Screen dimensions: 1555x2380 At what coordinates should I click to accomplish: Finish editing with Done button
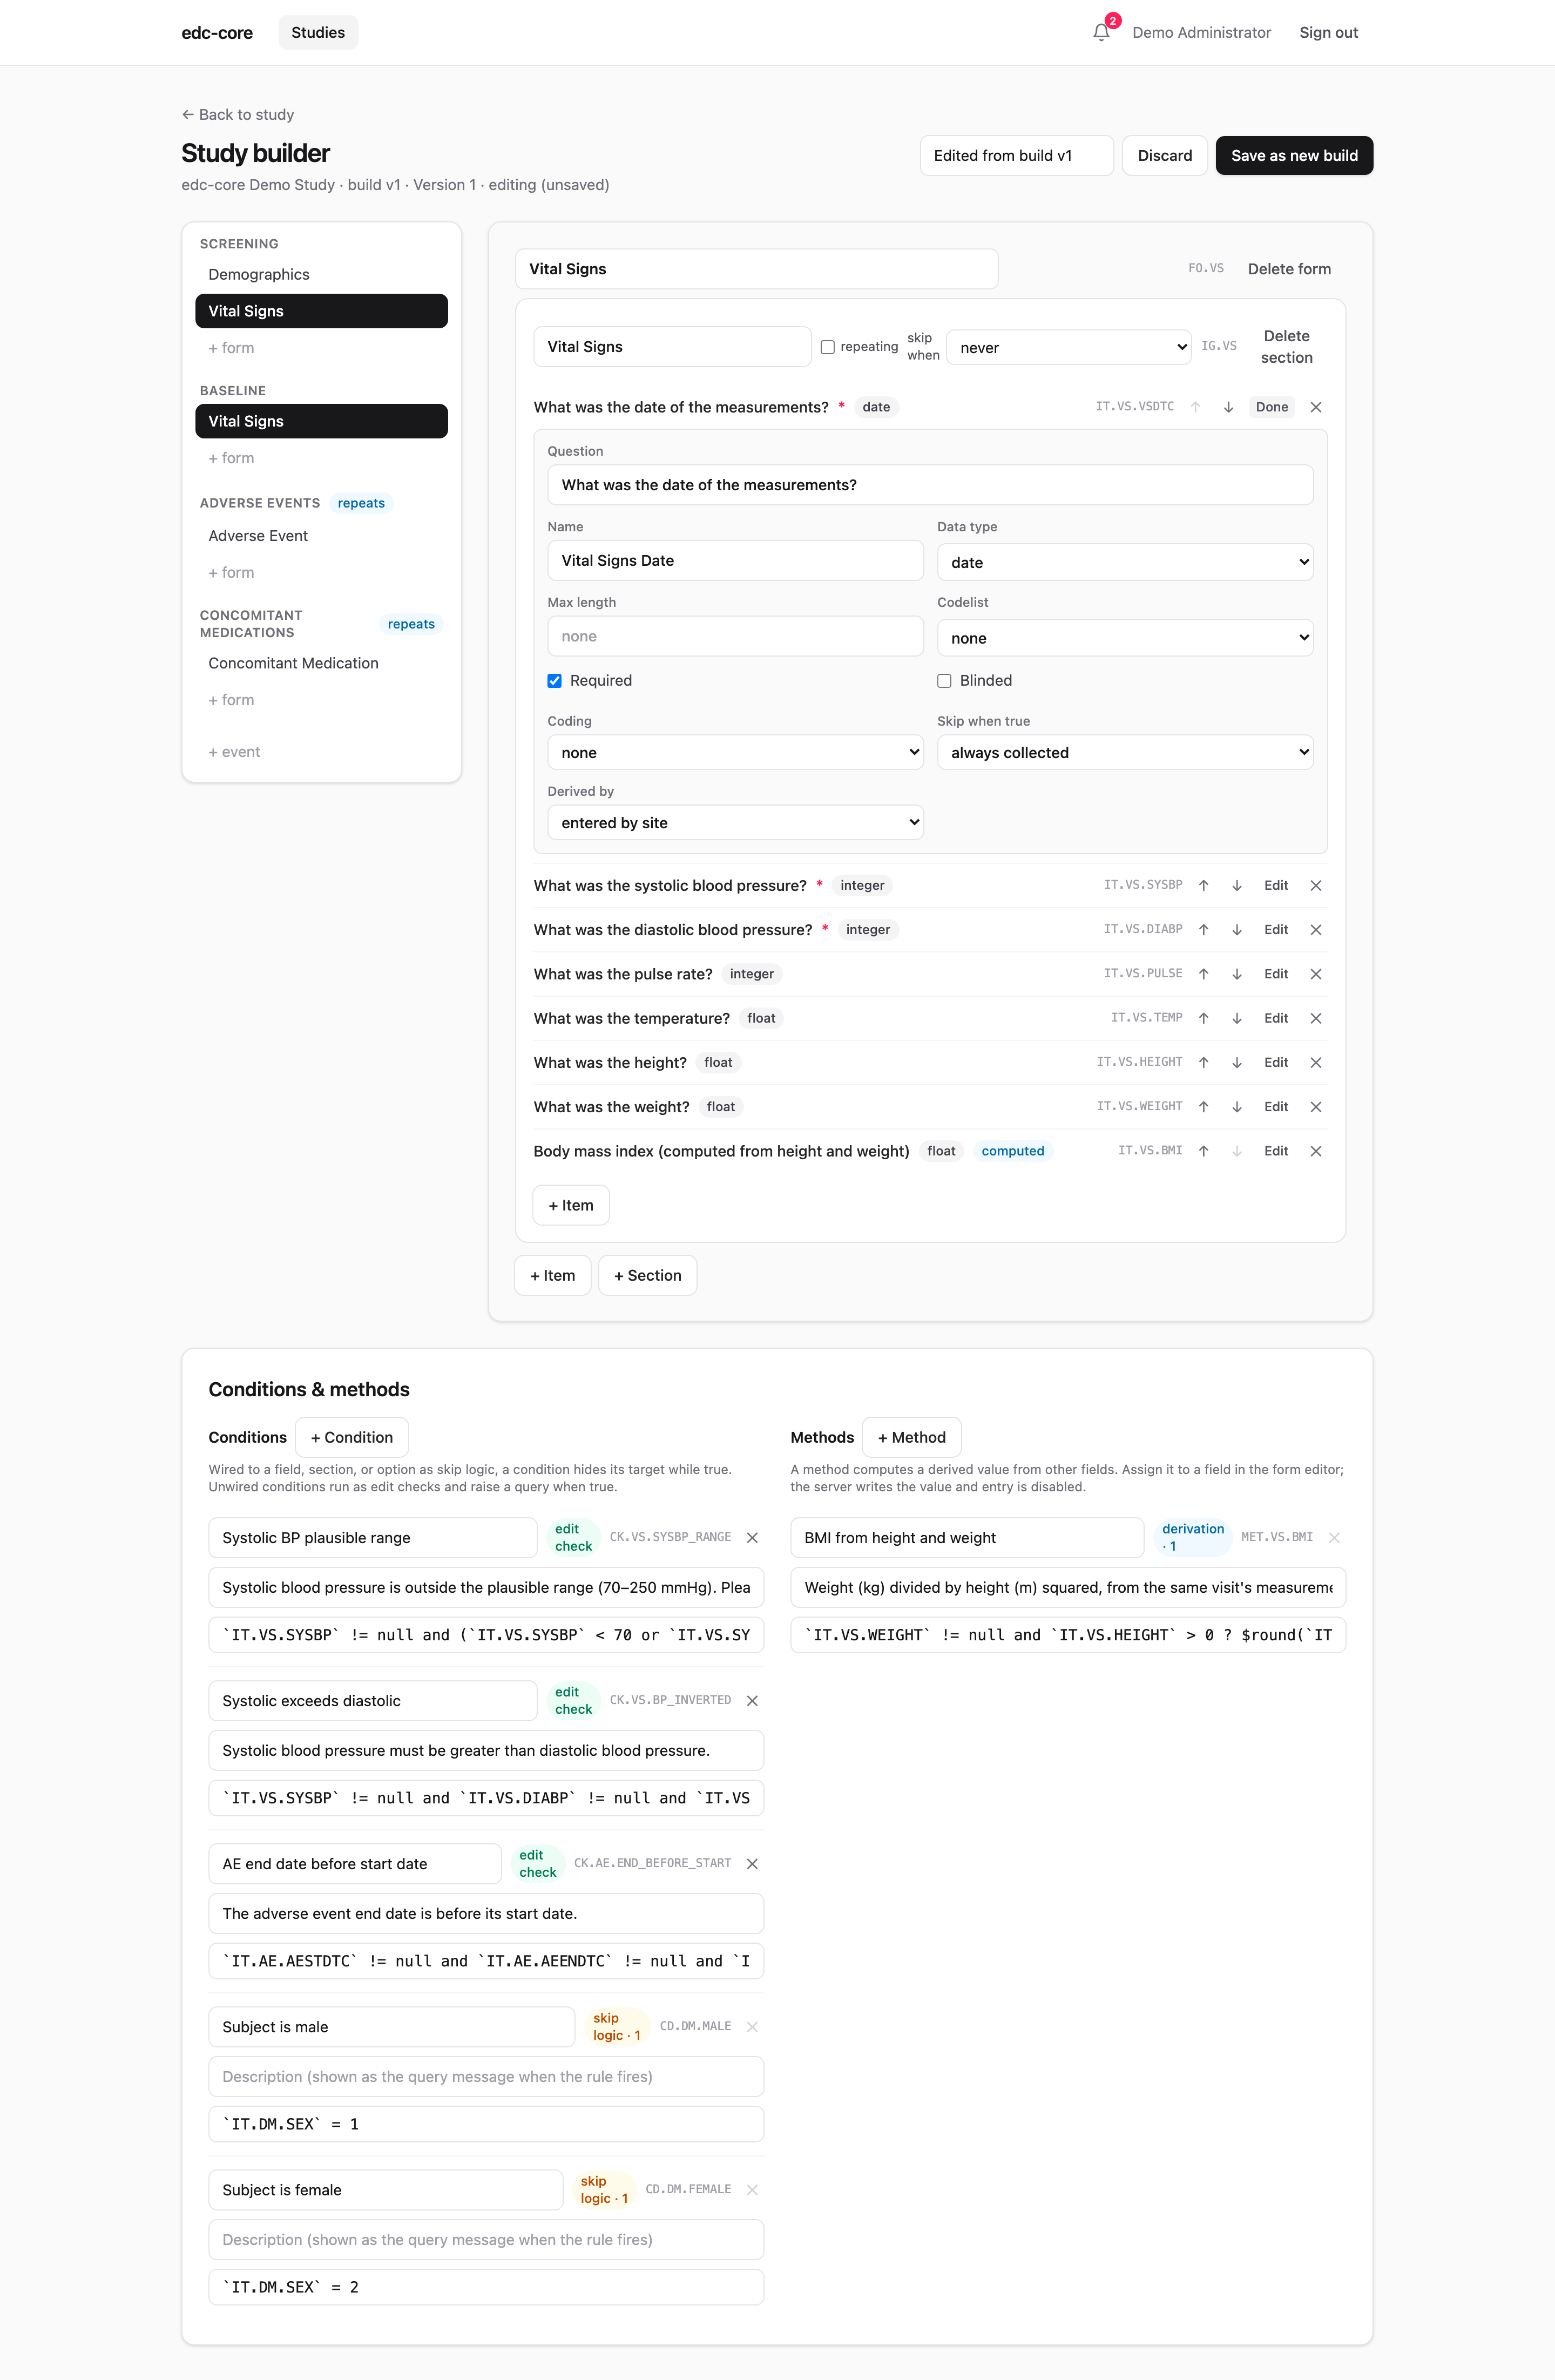(x=1271, y=407)
